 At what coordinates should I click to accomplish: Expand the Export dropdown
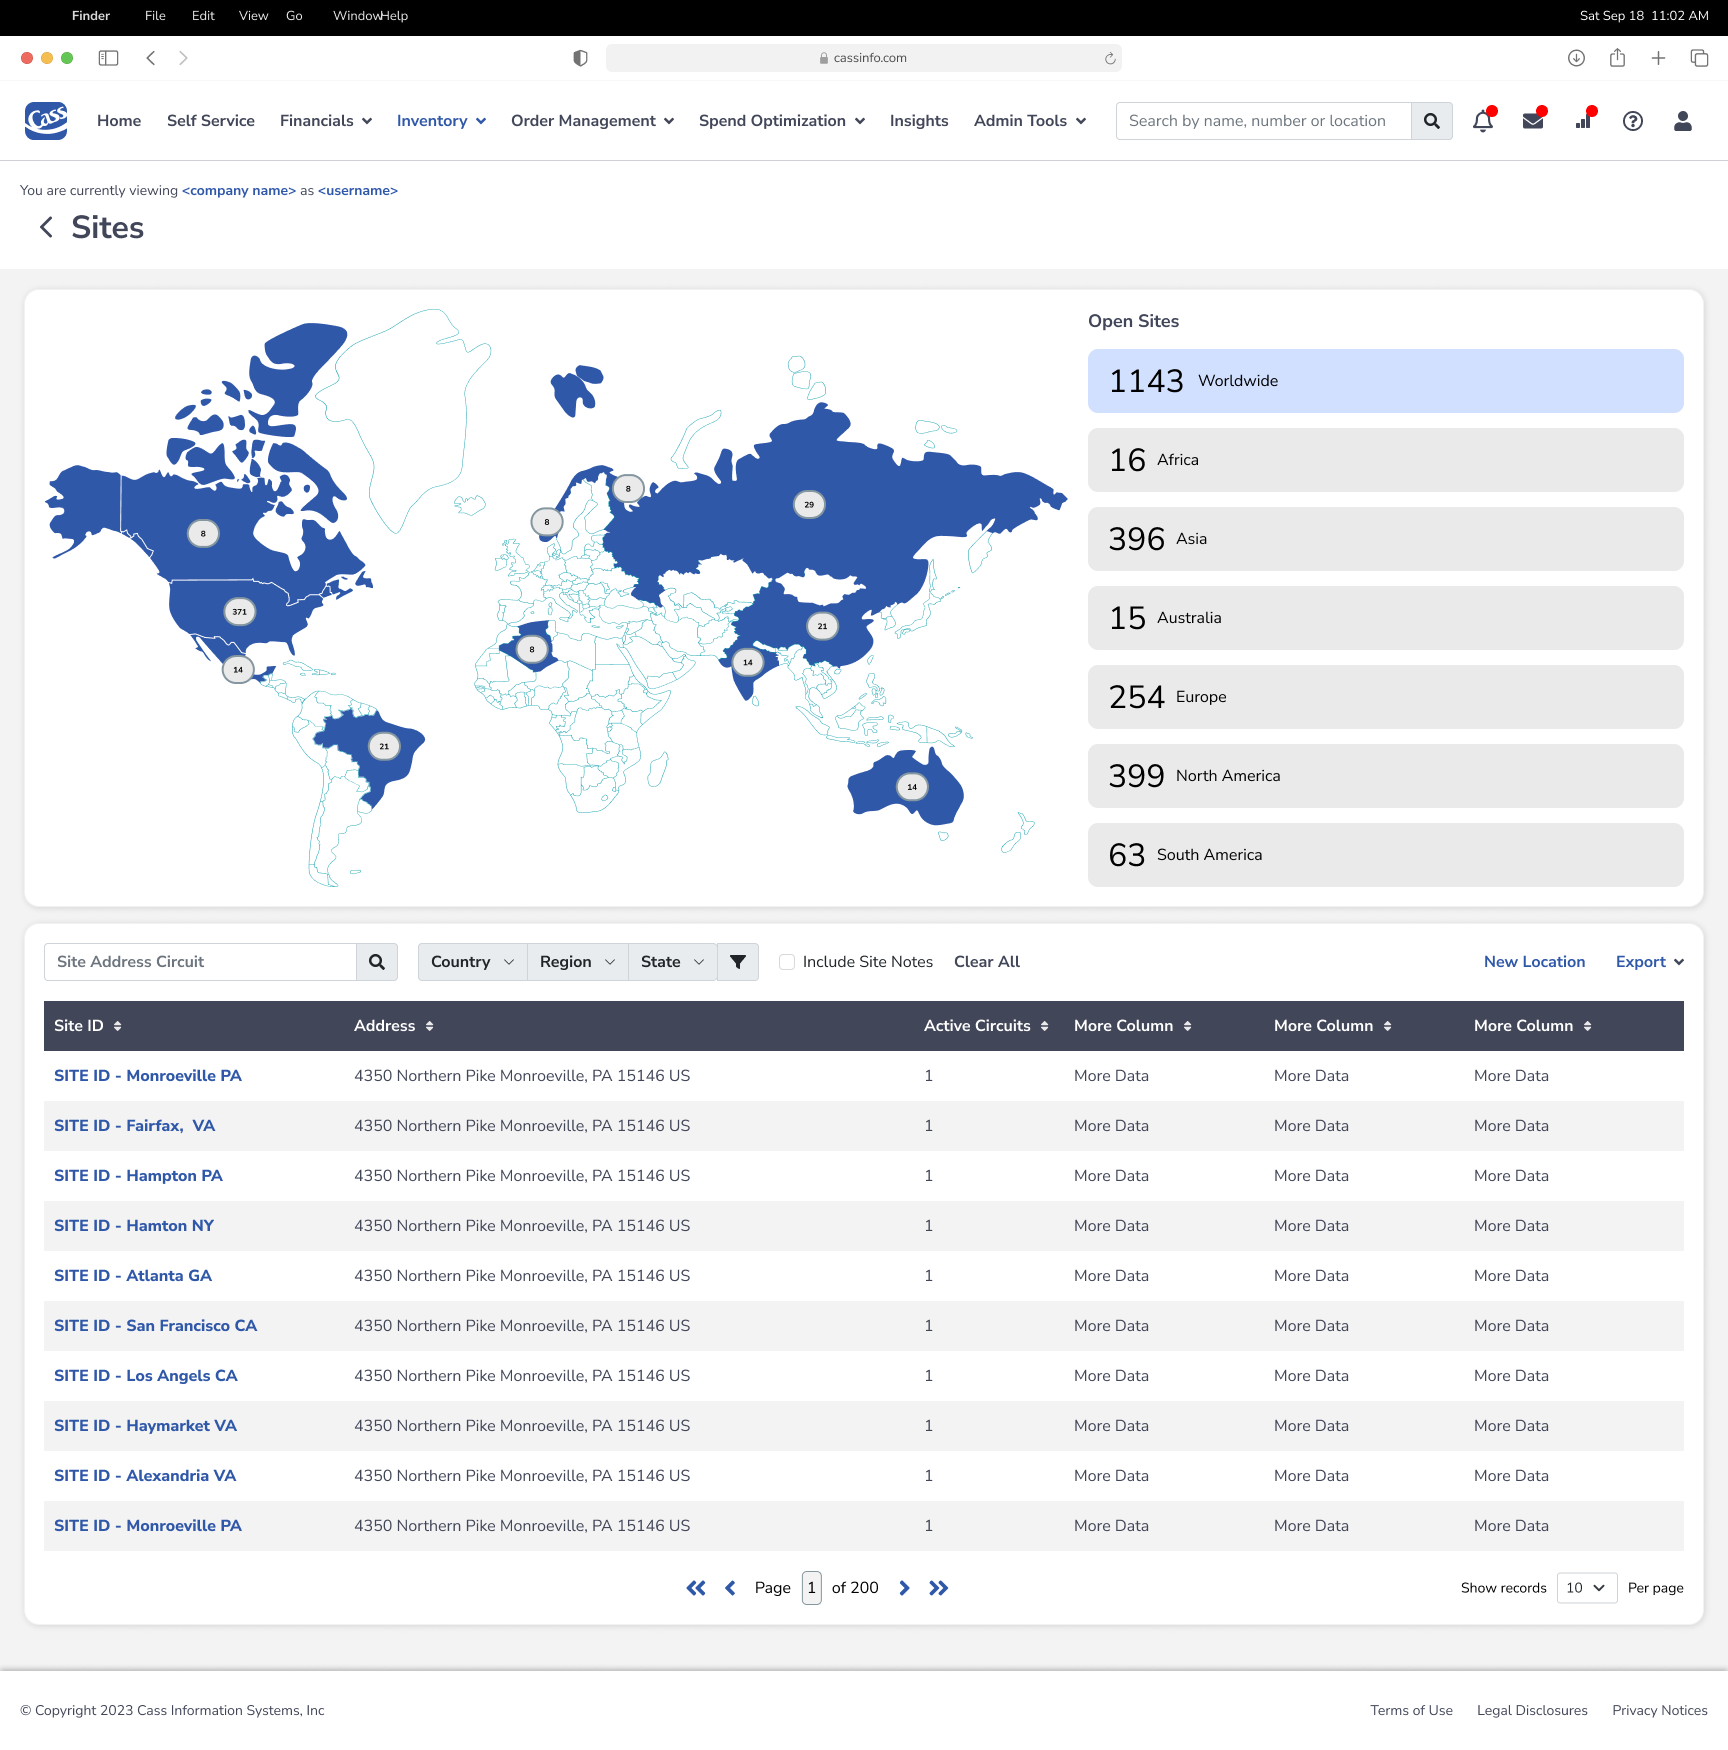1649,962
